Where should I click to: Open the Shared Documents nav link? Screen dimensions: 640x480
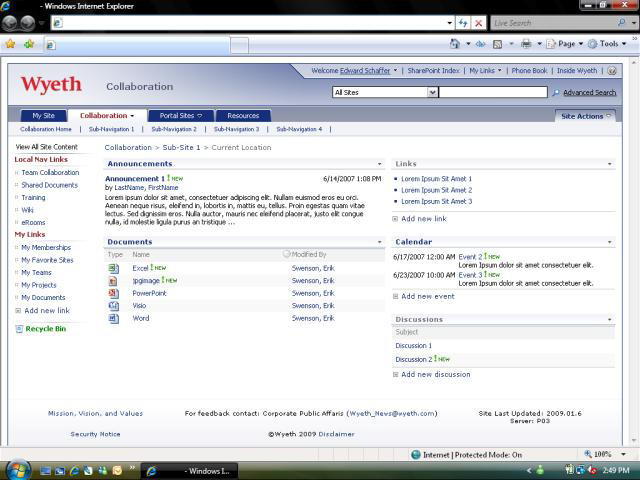pyautogui.click(x=49, y=185)
